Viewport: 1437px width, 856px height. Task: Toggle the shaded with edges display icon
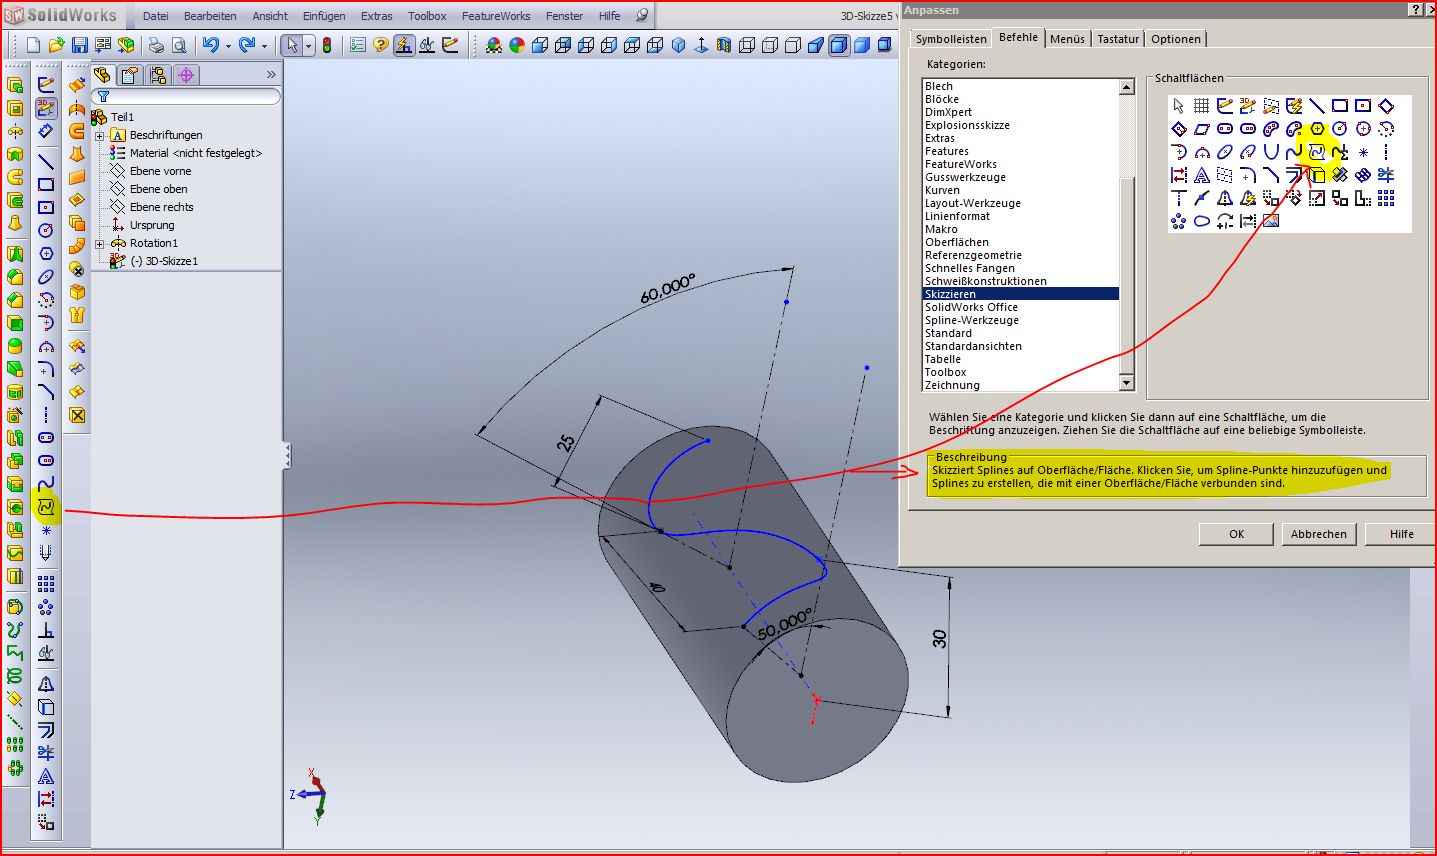pyautogui.click(x=839, y=45)
